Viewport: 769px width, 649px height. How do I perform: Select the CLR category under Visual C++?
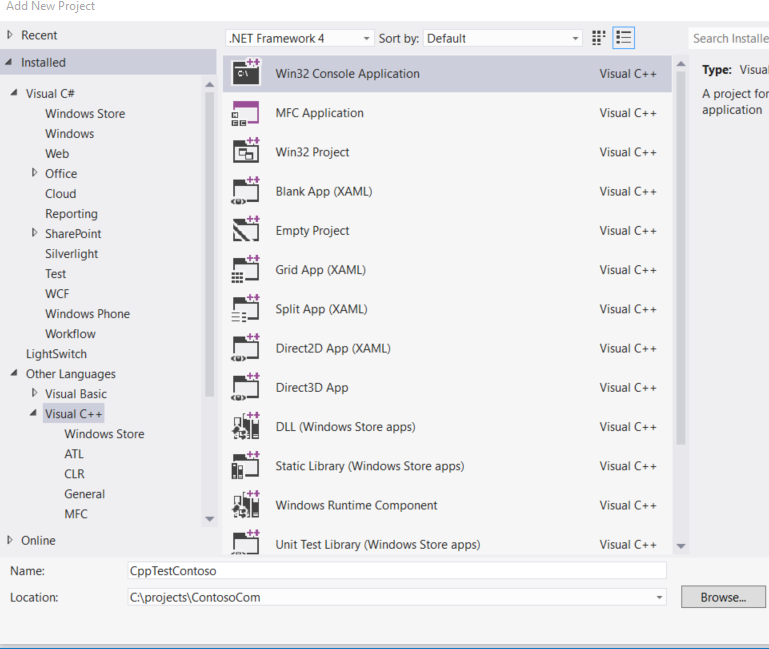74,474
